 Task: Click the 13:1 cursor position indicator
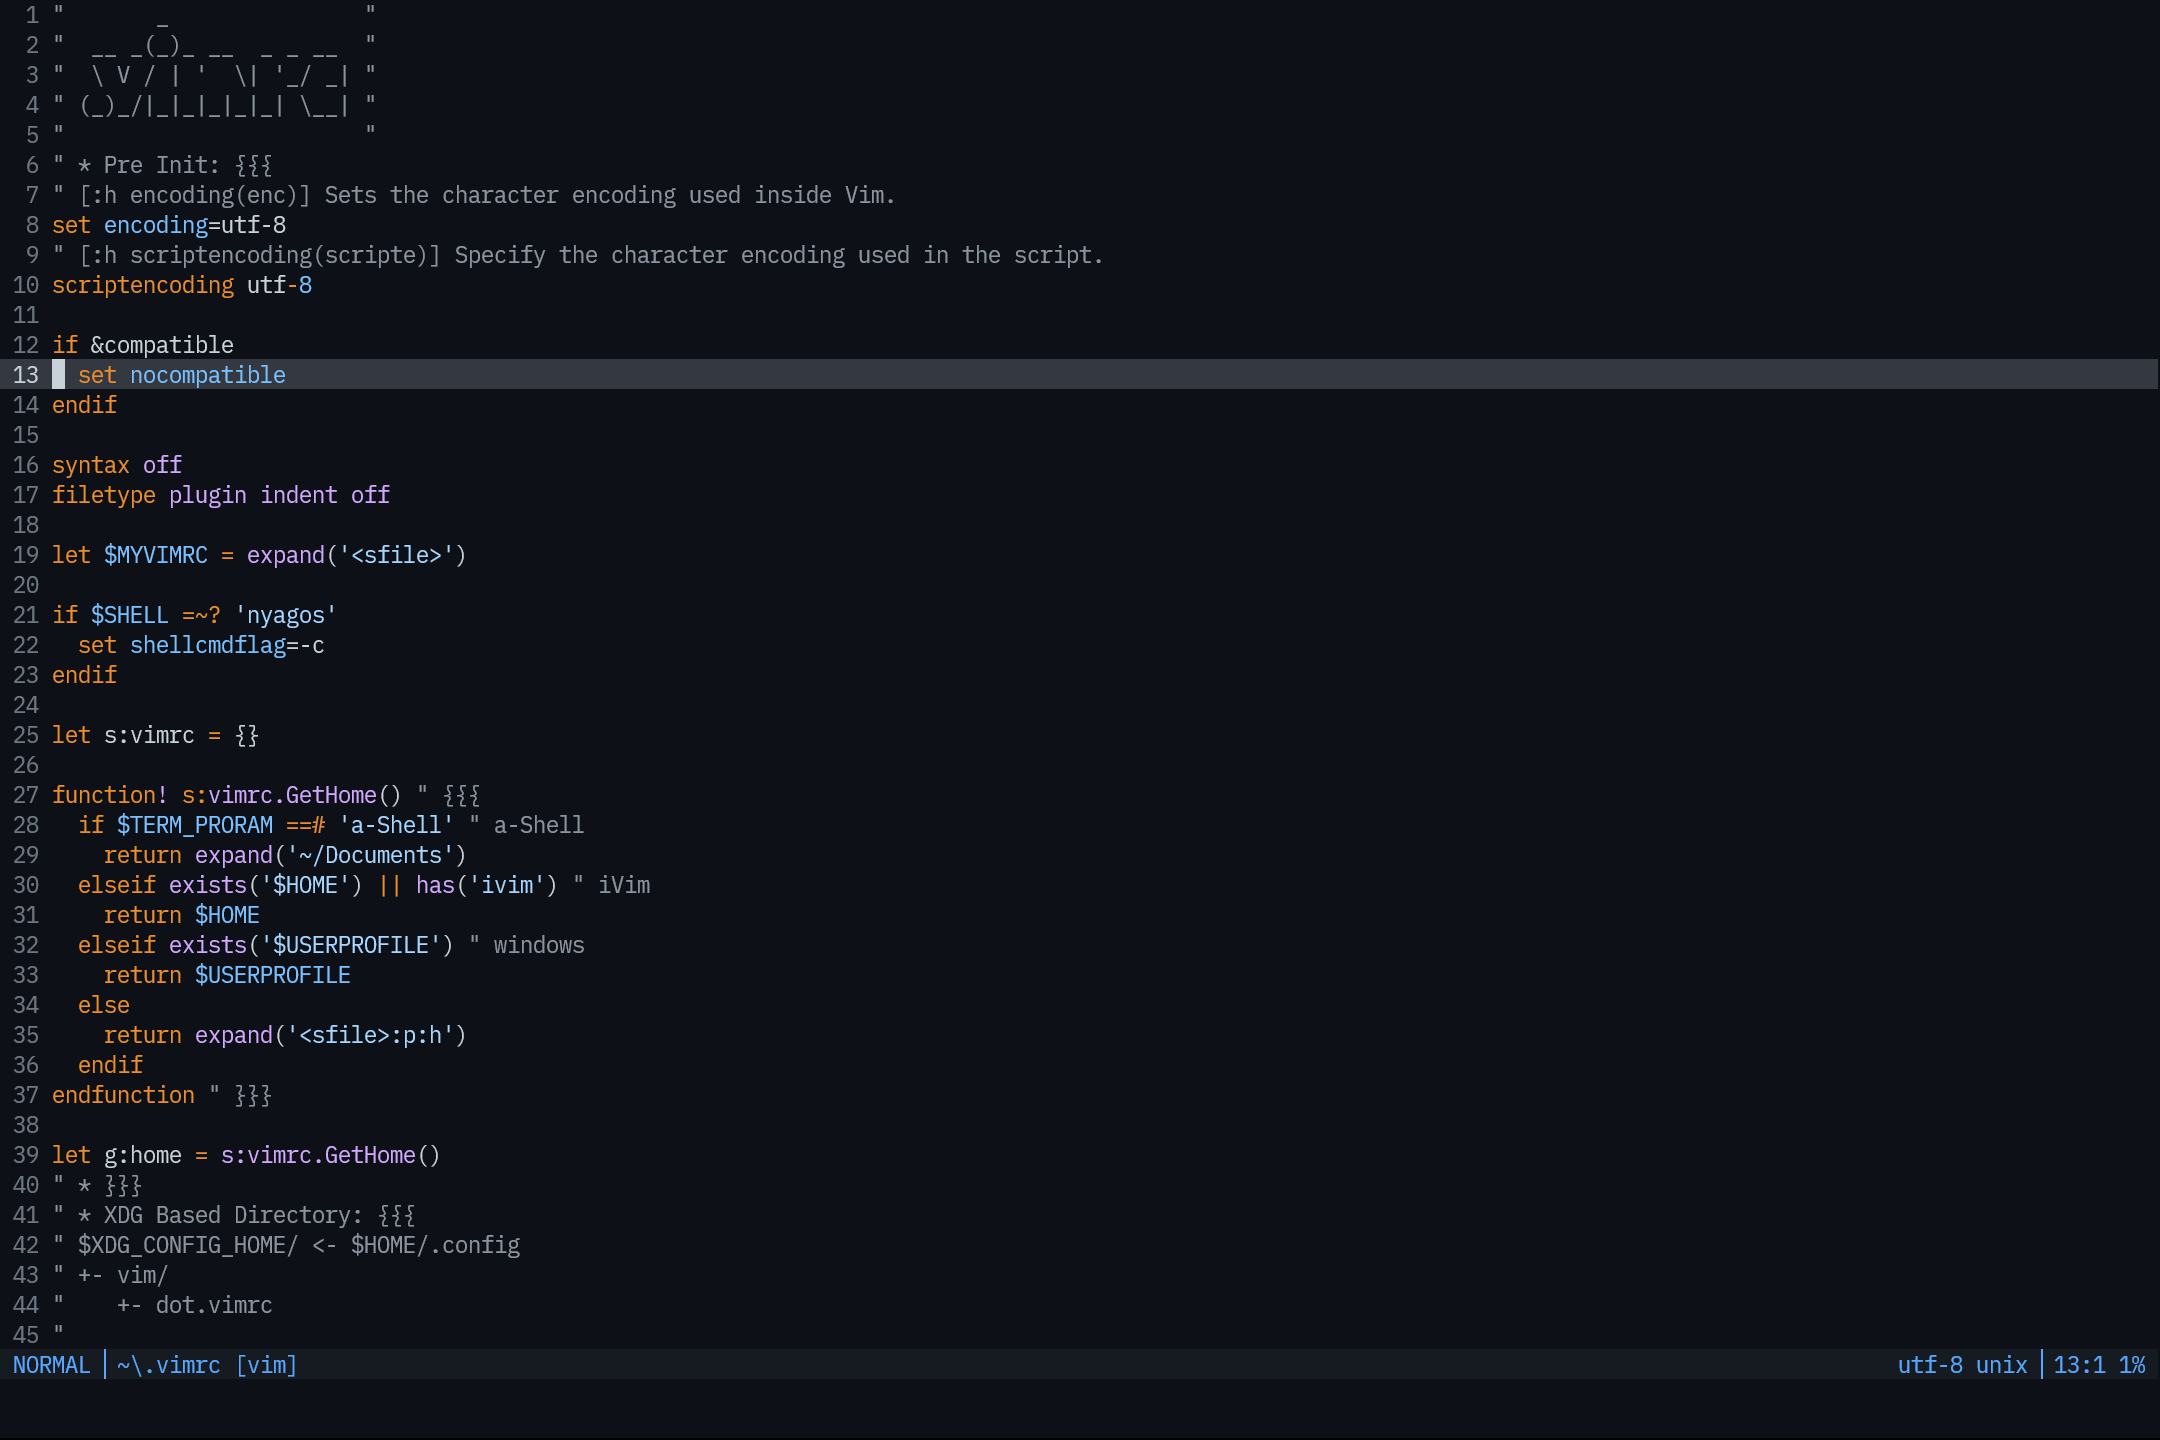(x=2079, y=1365)
